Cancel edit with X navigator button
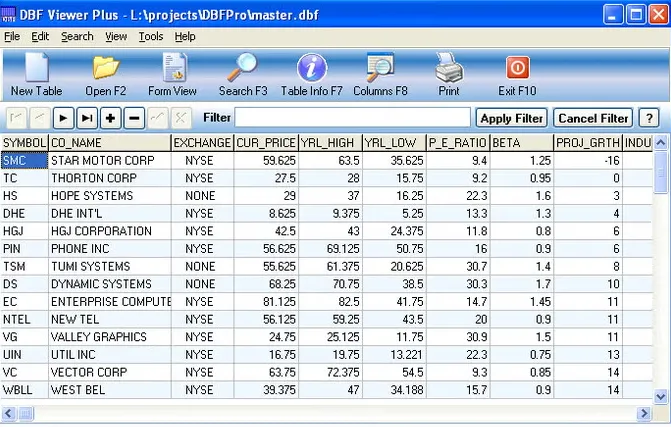 pos(181,118)
